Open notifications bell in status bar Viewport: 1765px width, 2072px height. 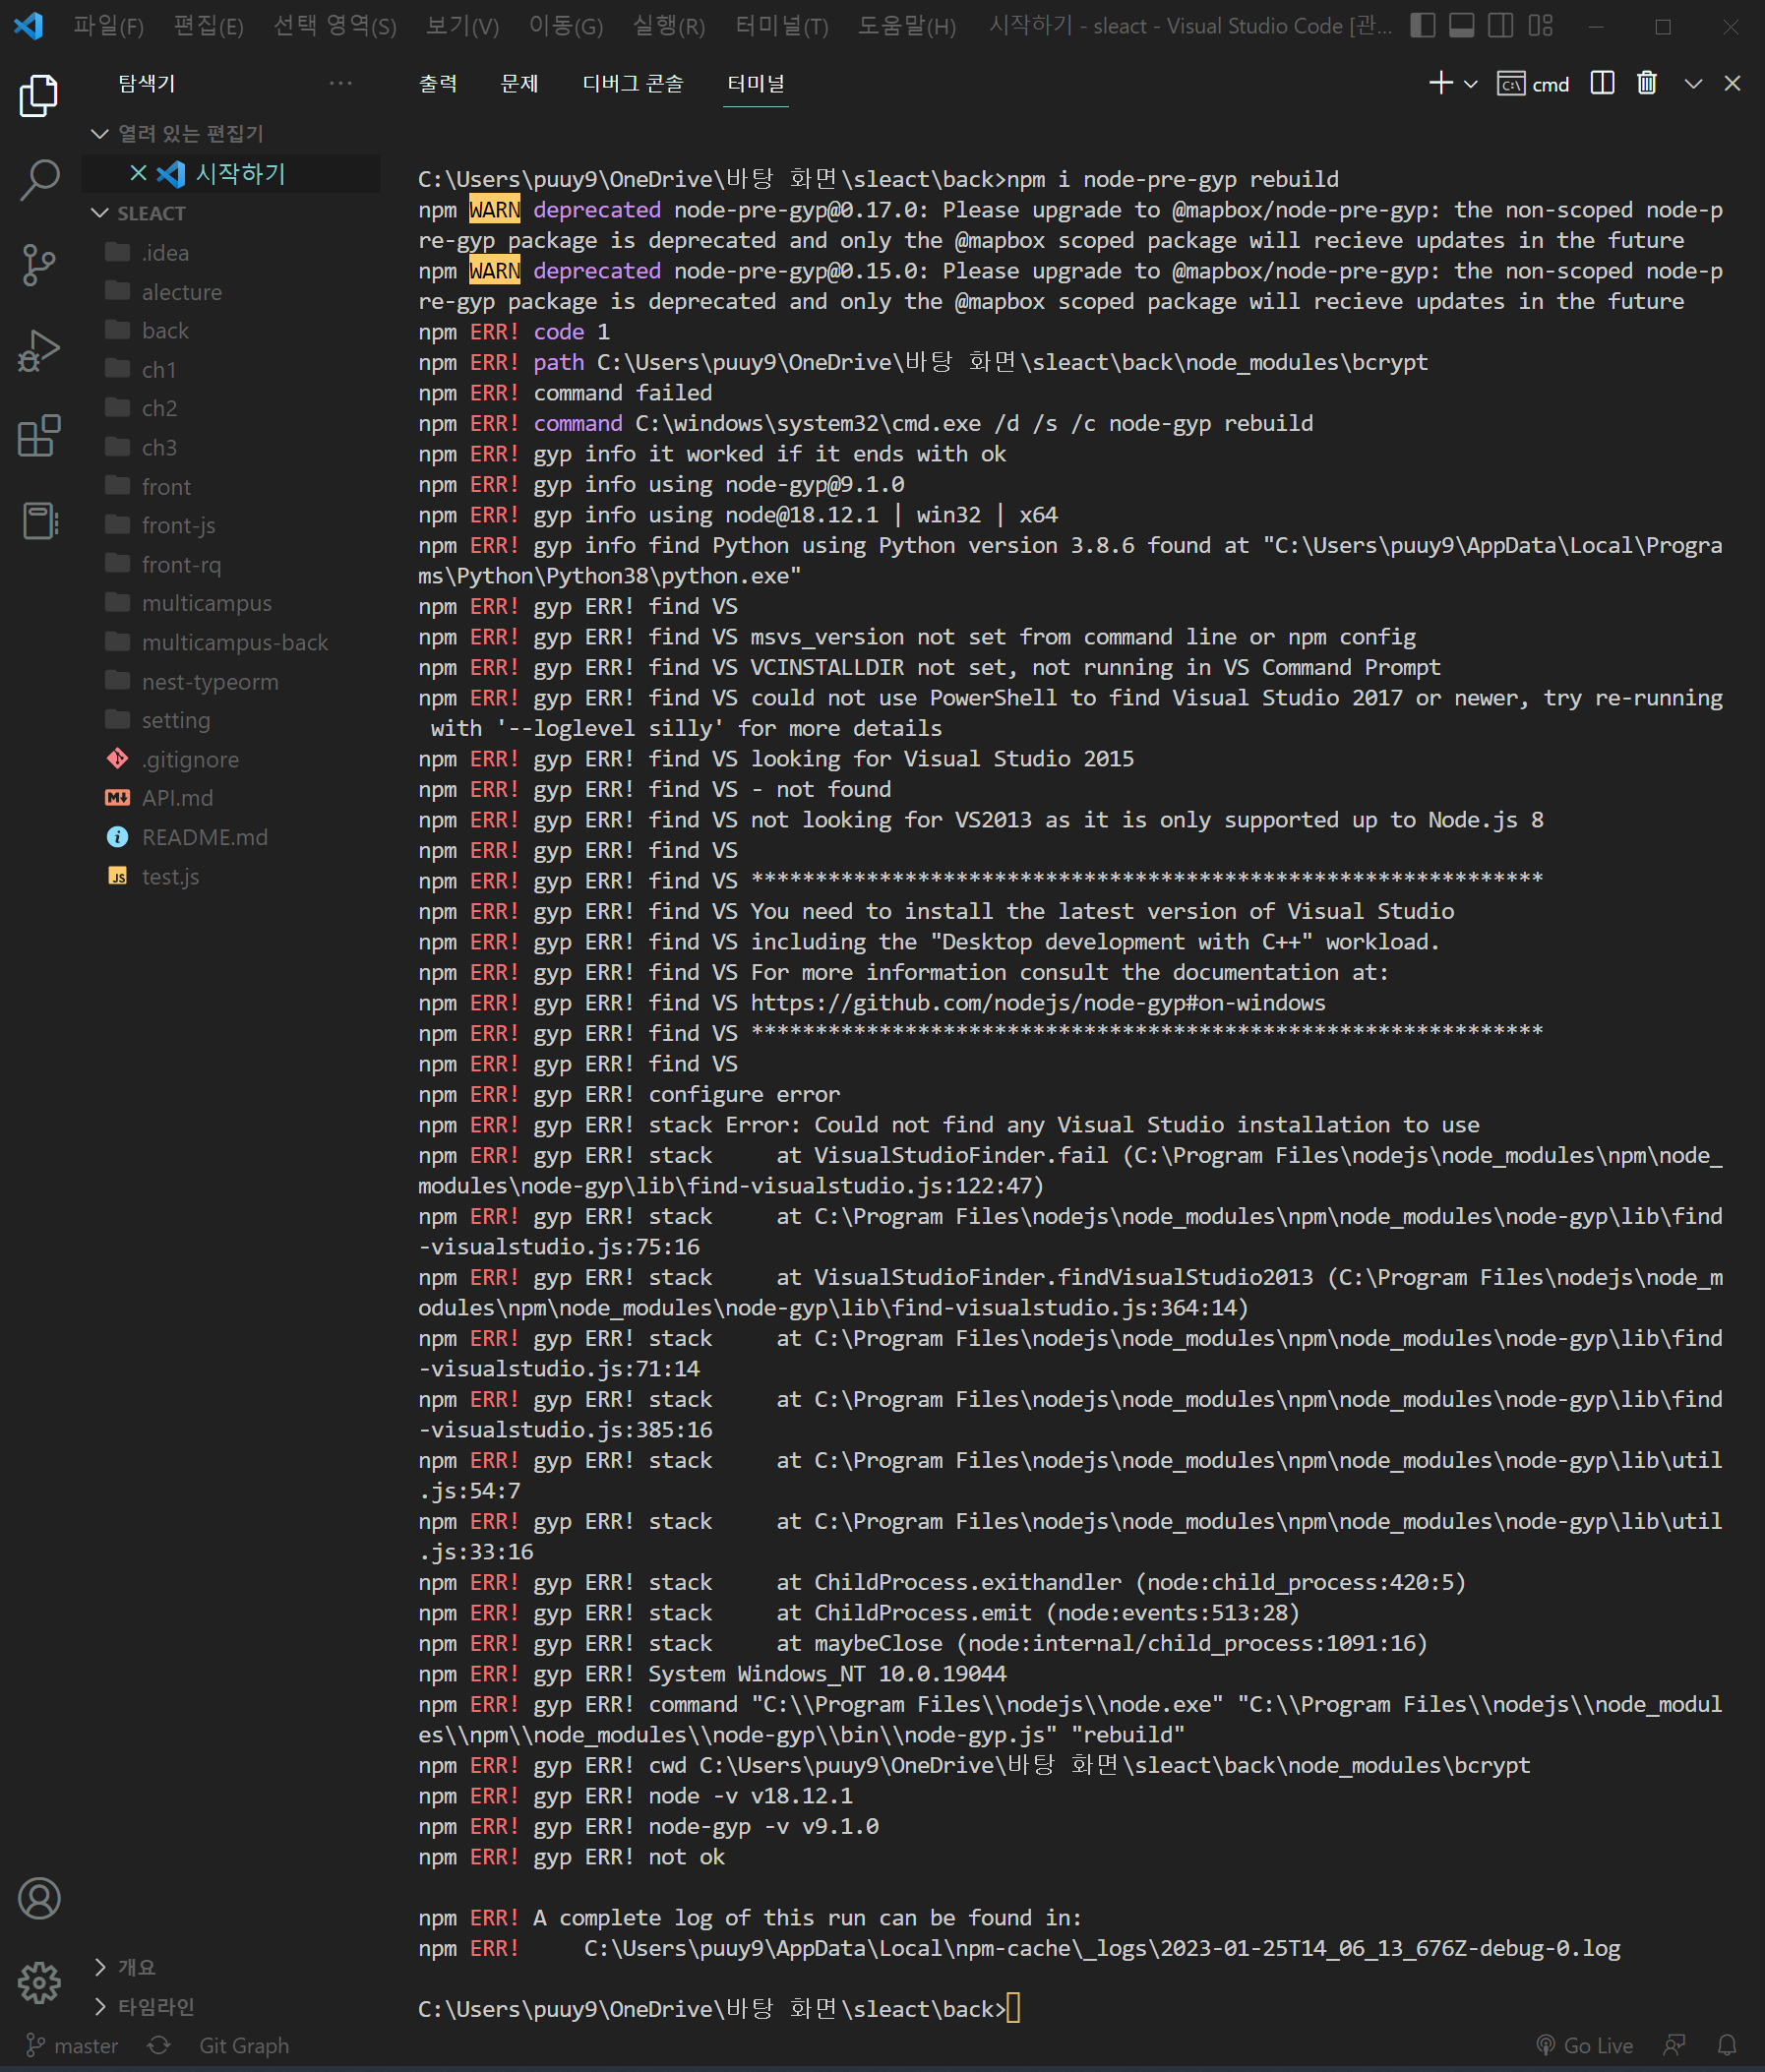tap(1726, 2045)
